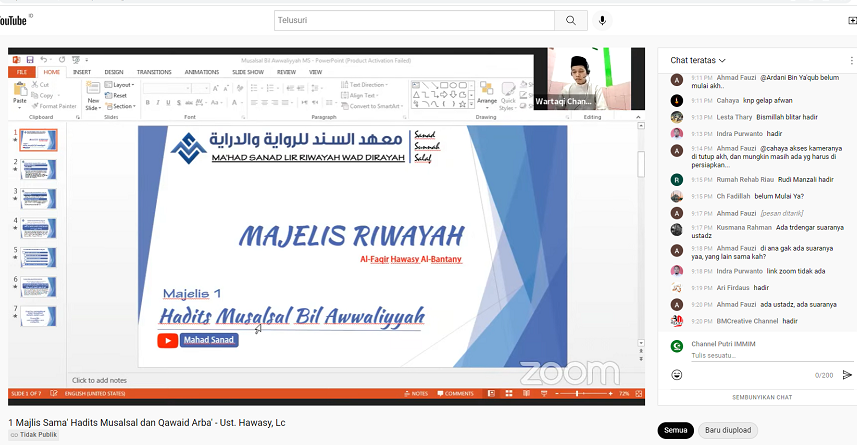The image size is (857, 445).
Task: Click the Redo icon in PowerPoint toolbar
Action: coord(62,60)
